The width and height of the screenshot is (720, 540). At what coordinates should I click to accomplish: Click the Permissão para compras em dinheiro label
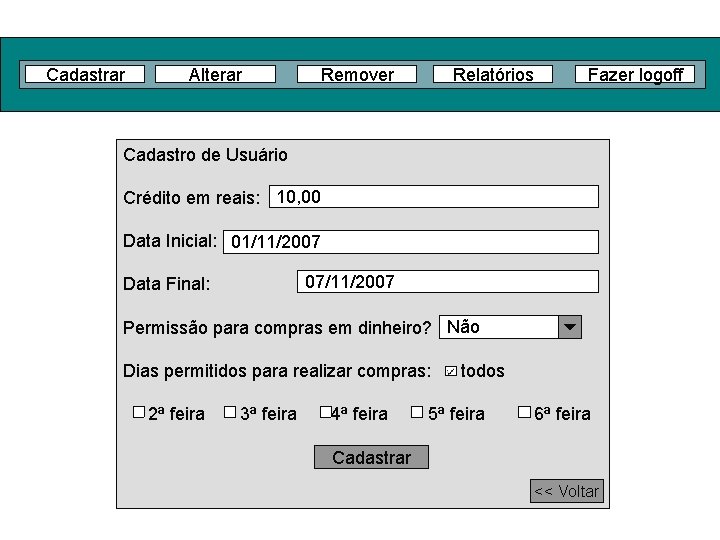(x=277, y=328)
